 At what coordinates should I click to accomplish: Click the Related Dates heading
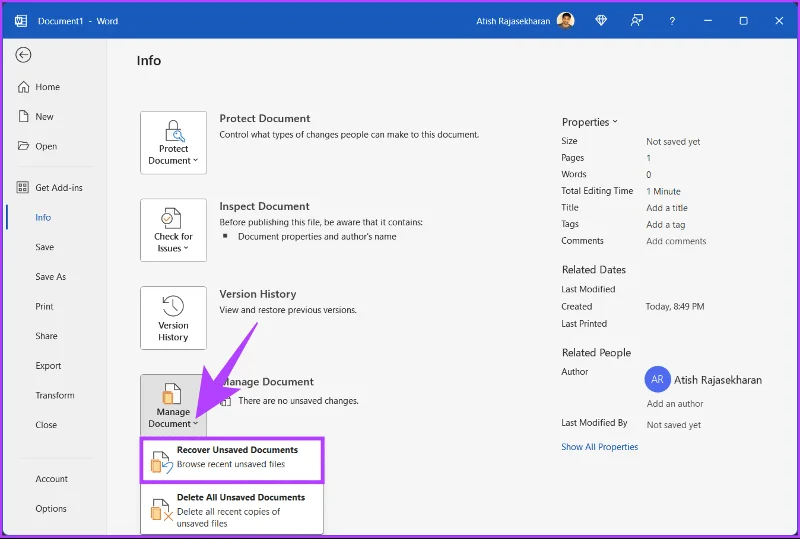click(594, 270)
